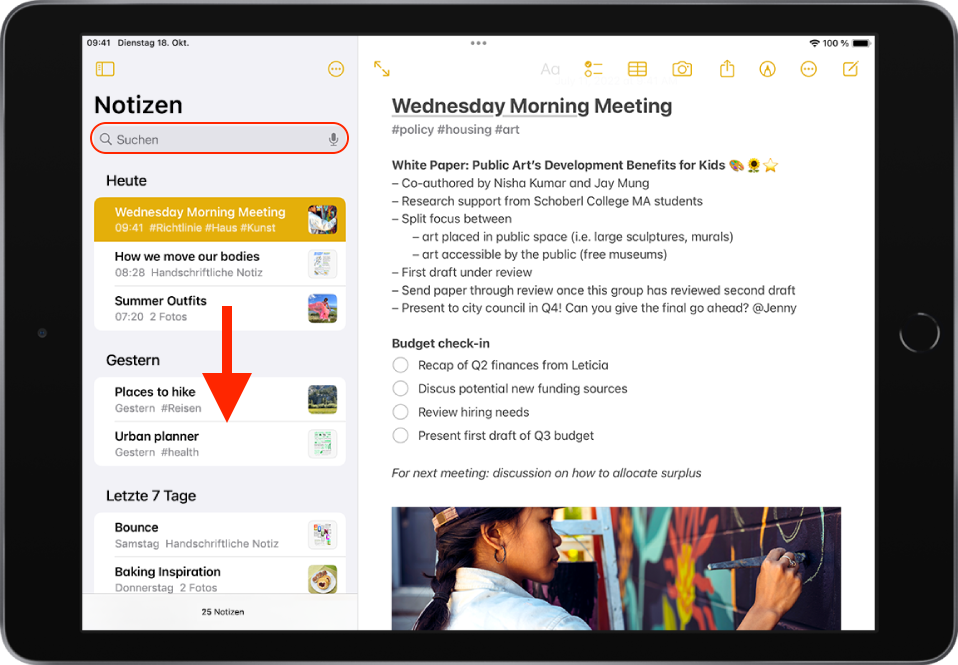Tap Co-authored by Nisha Kumar line
958x665 pixels.
coord(521,183)
